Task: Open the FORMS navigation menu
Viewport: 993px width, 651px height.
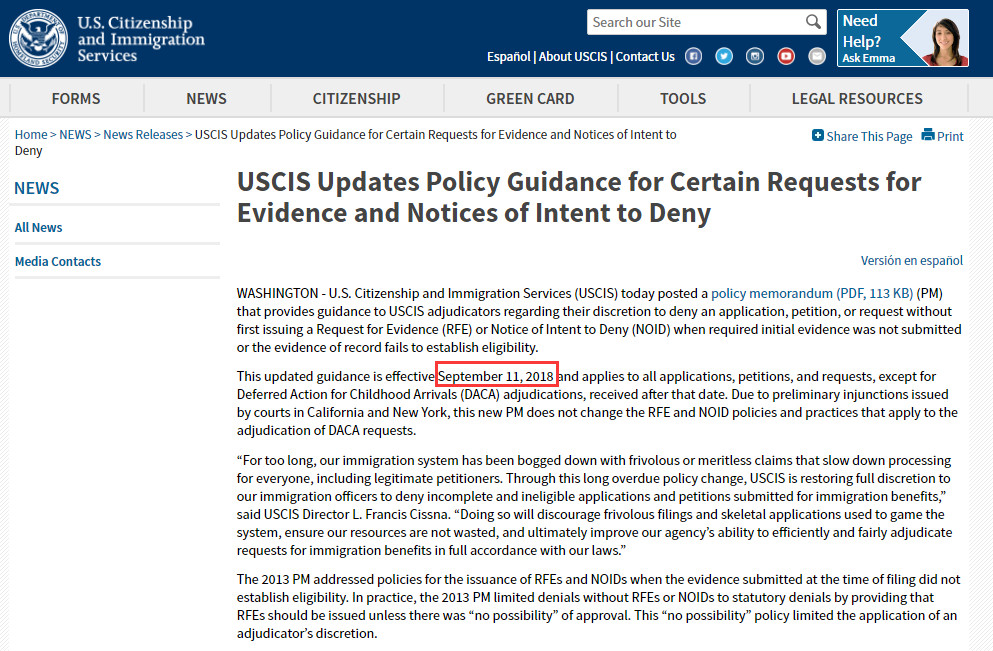Action: 76,98
